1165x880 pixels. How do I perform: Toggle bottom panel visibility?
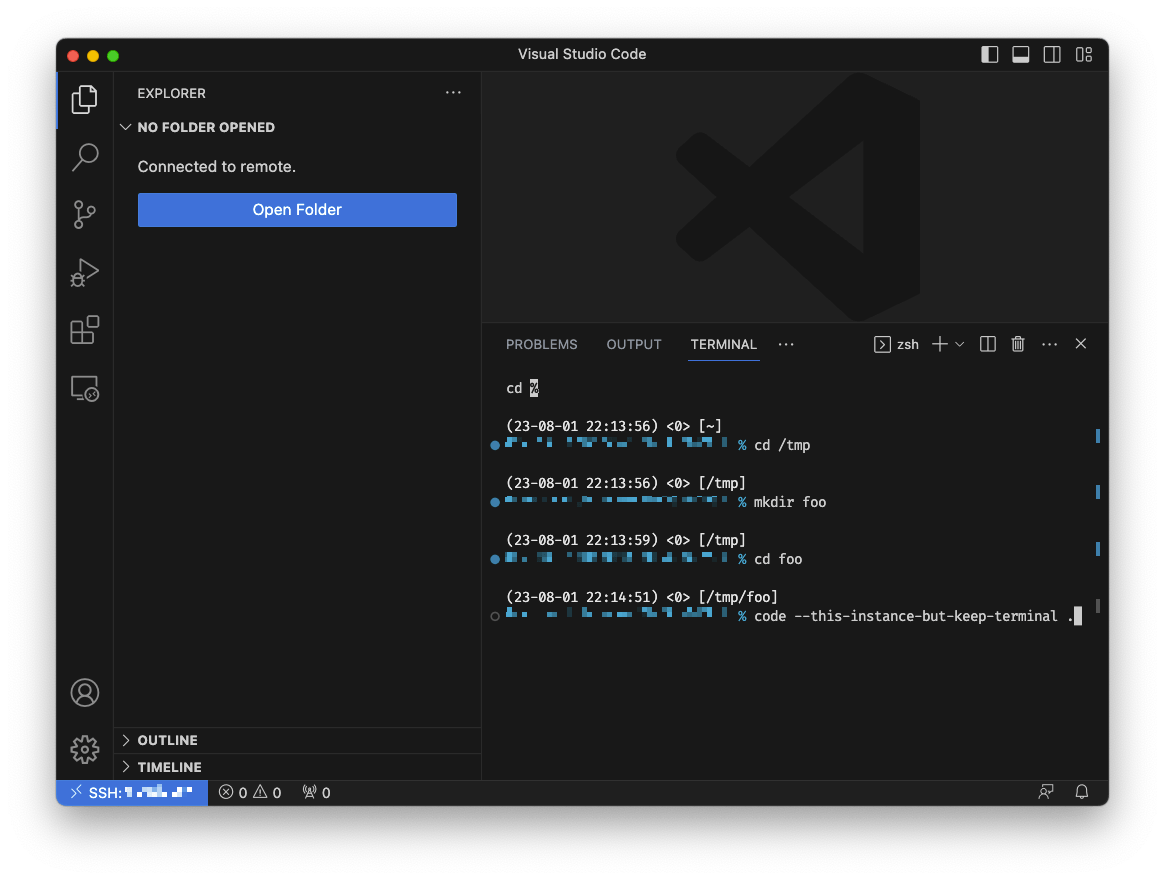click(1021, 54)
